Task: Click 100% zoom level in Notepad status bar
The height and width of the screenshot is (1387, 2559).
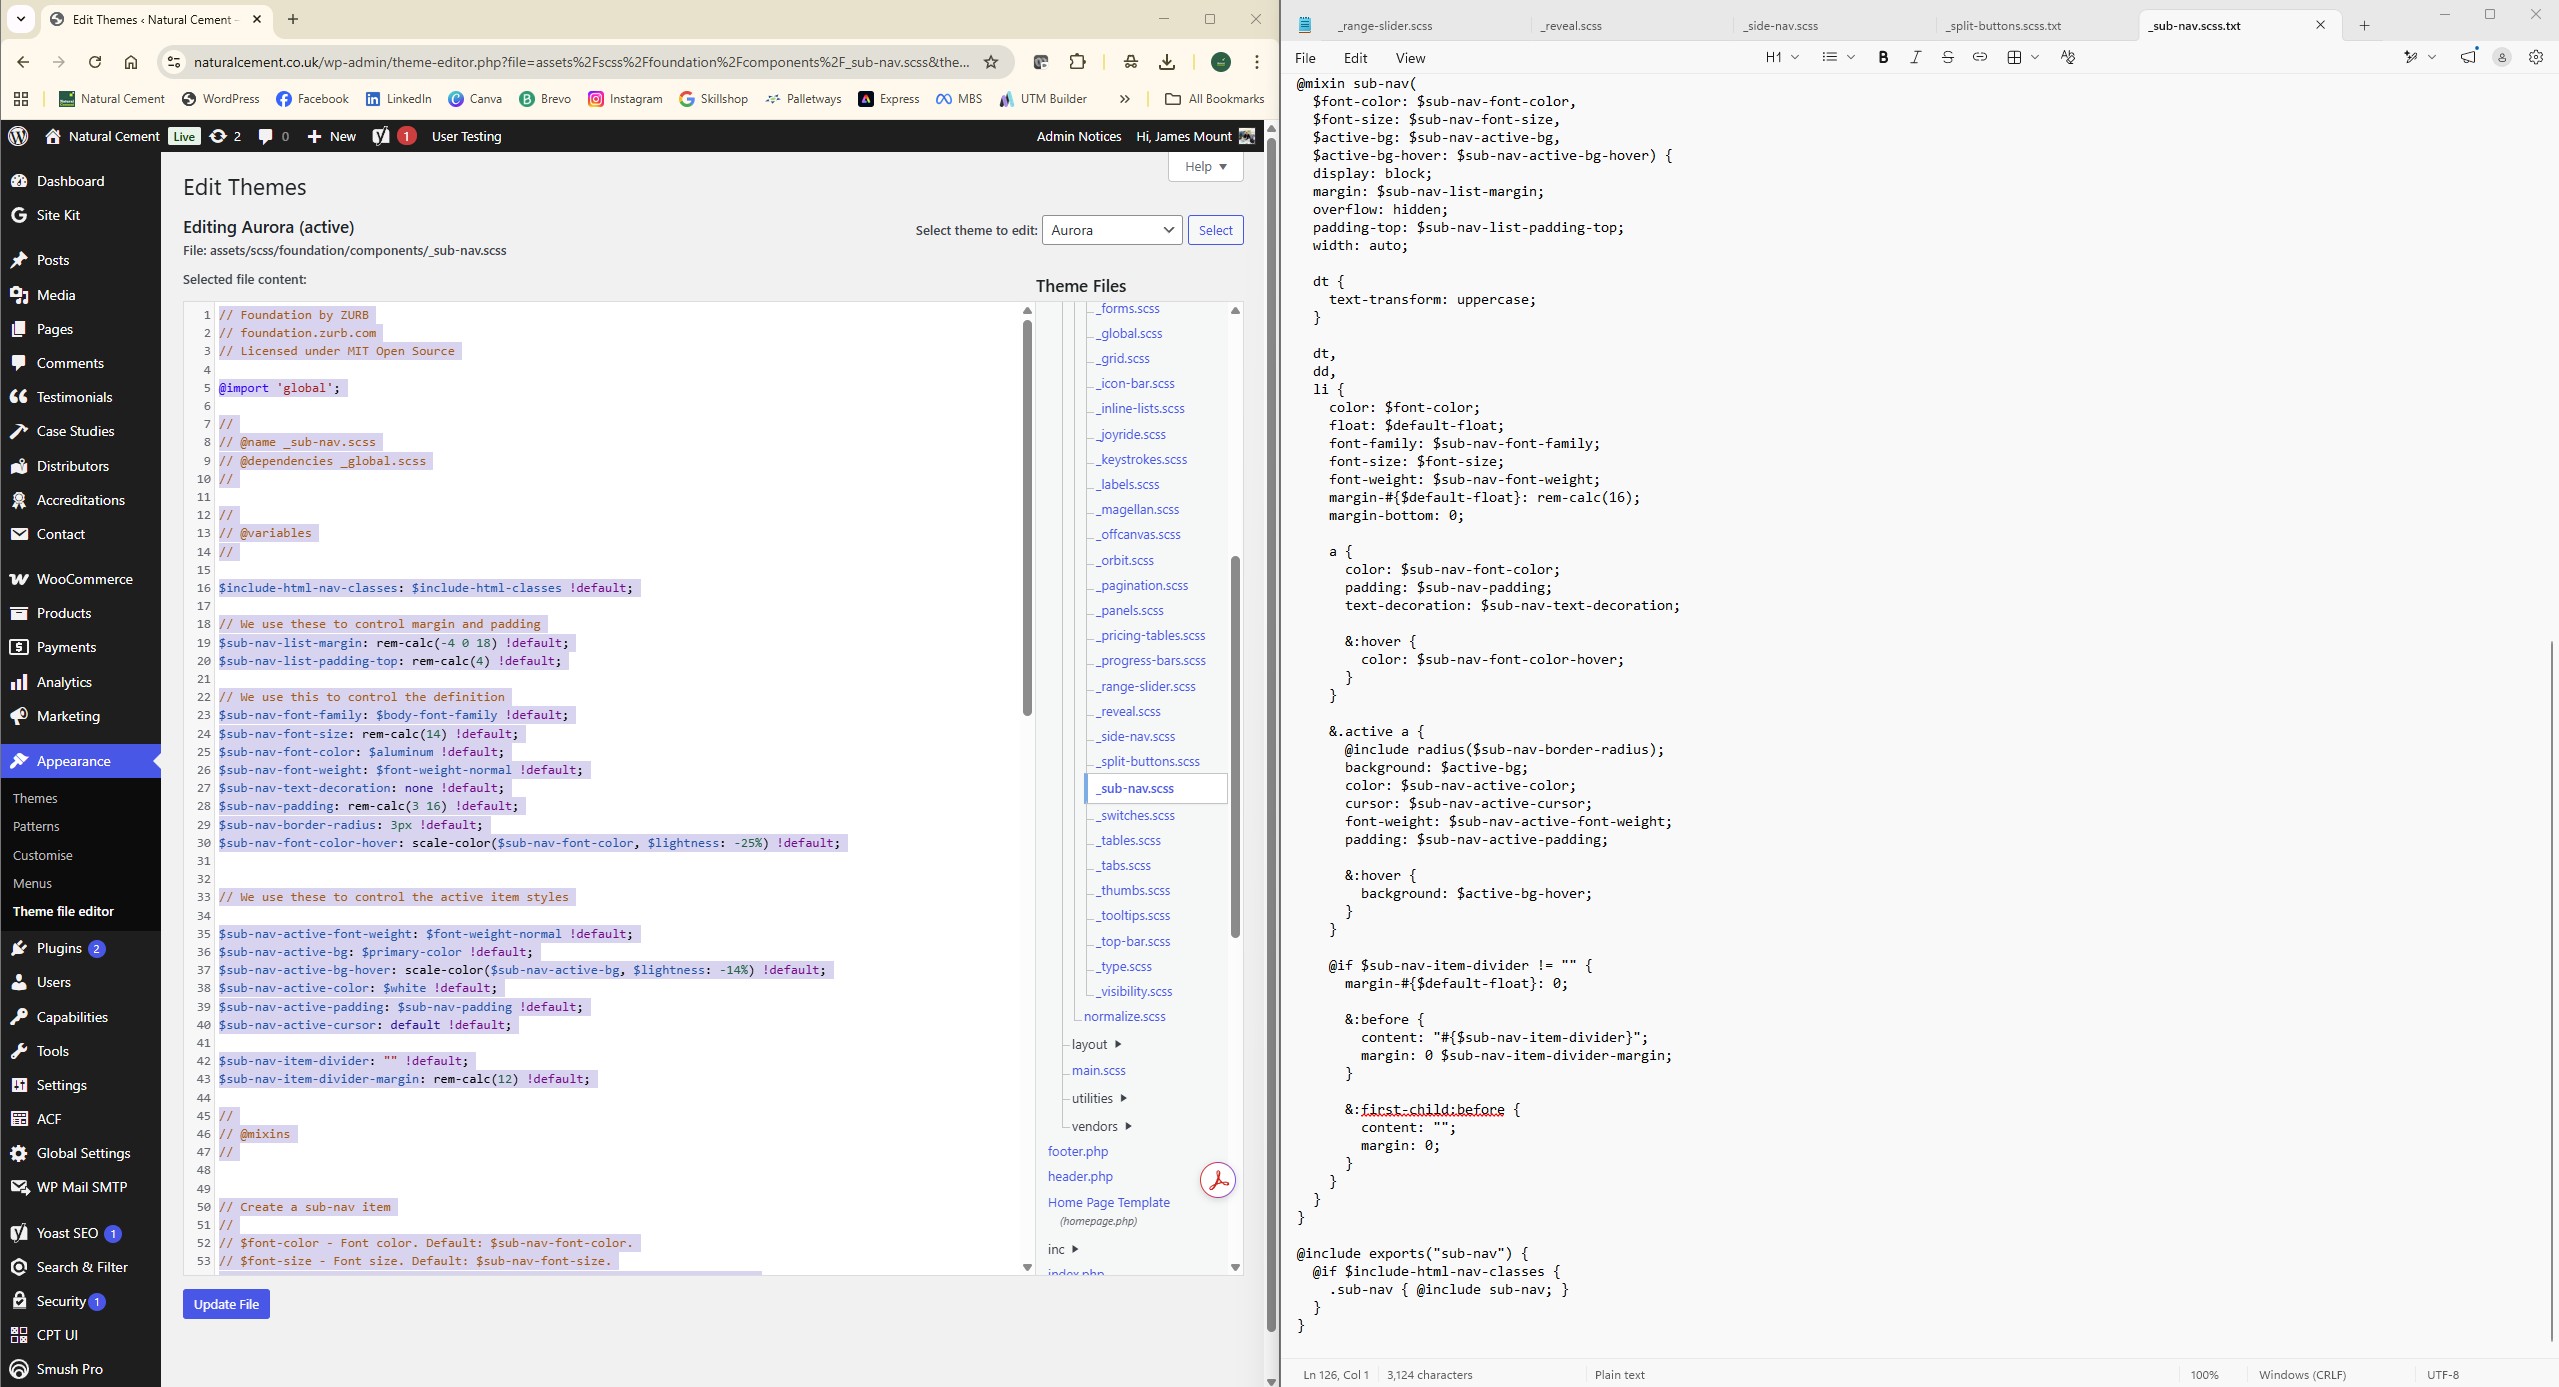Action: (x=2204, y=1374)
